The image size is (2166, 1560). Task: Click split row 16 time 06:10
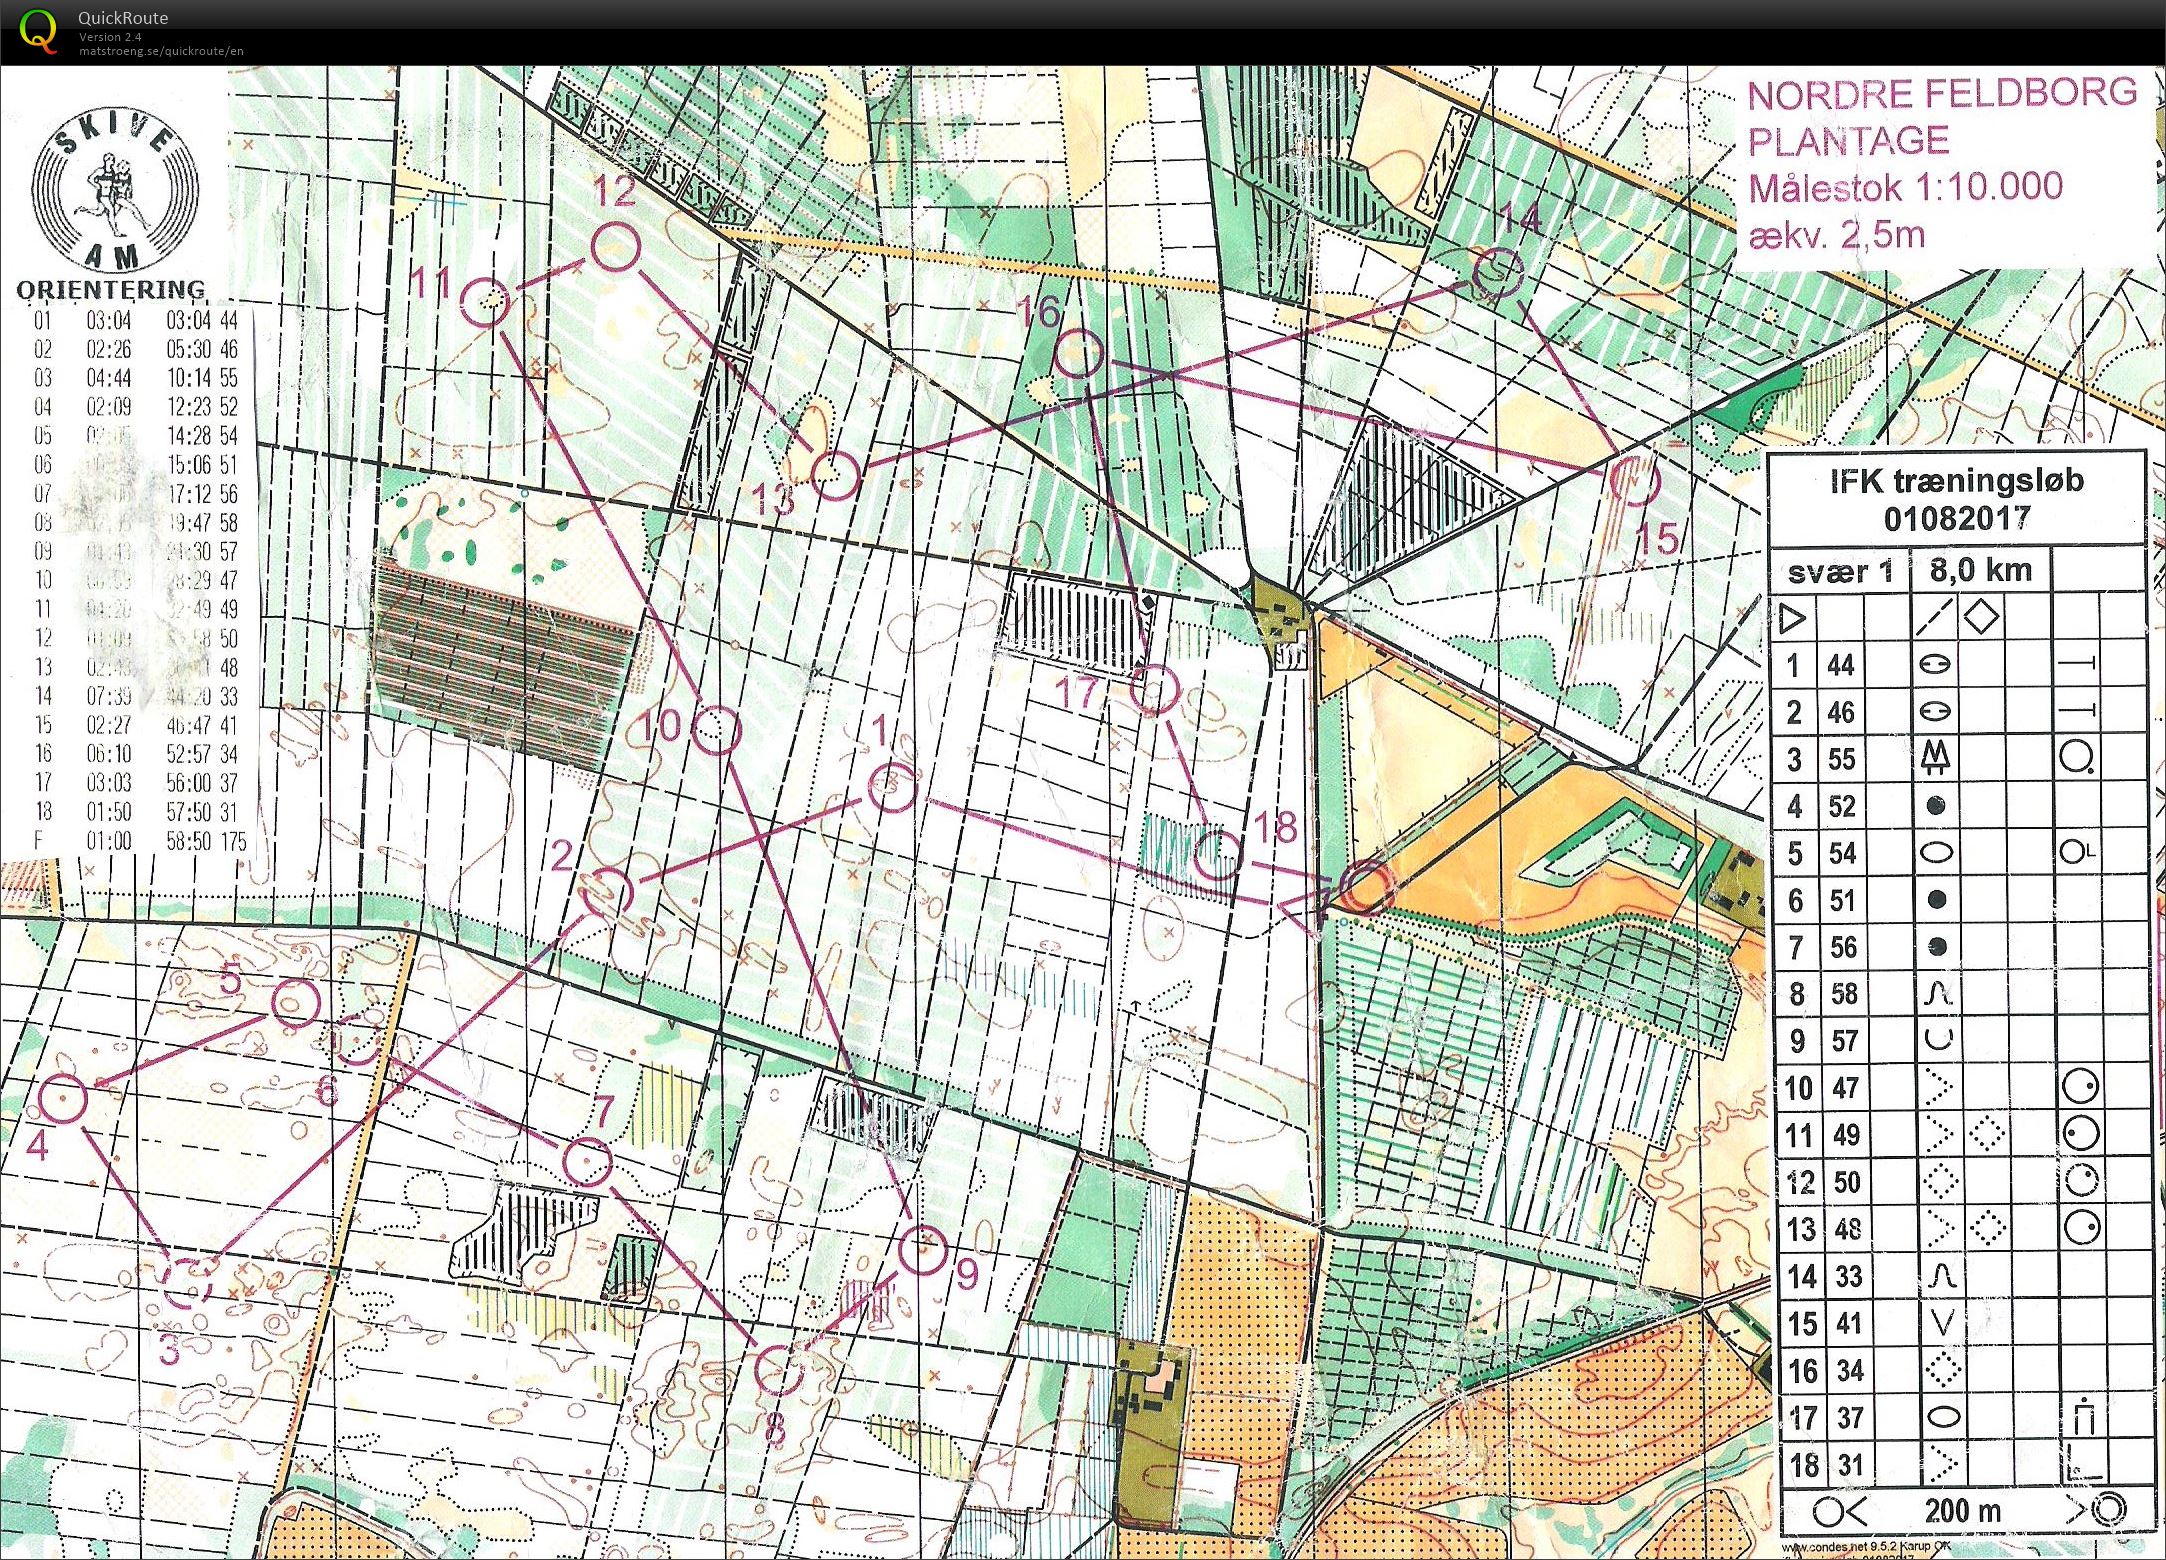pos(109,753)
